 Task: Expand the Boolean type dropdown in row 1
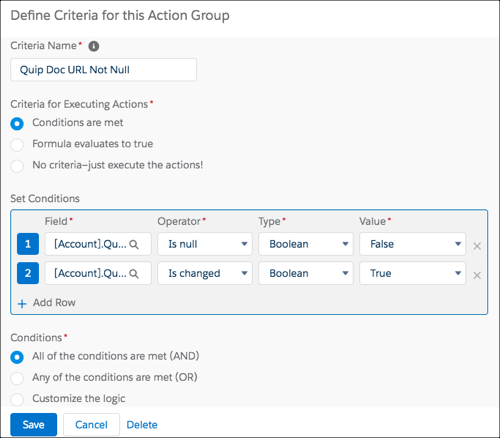[306, 244]
